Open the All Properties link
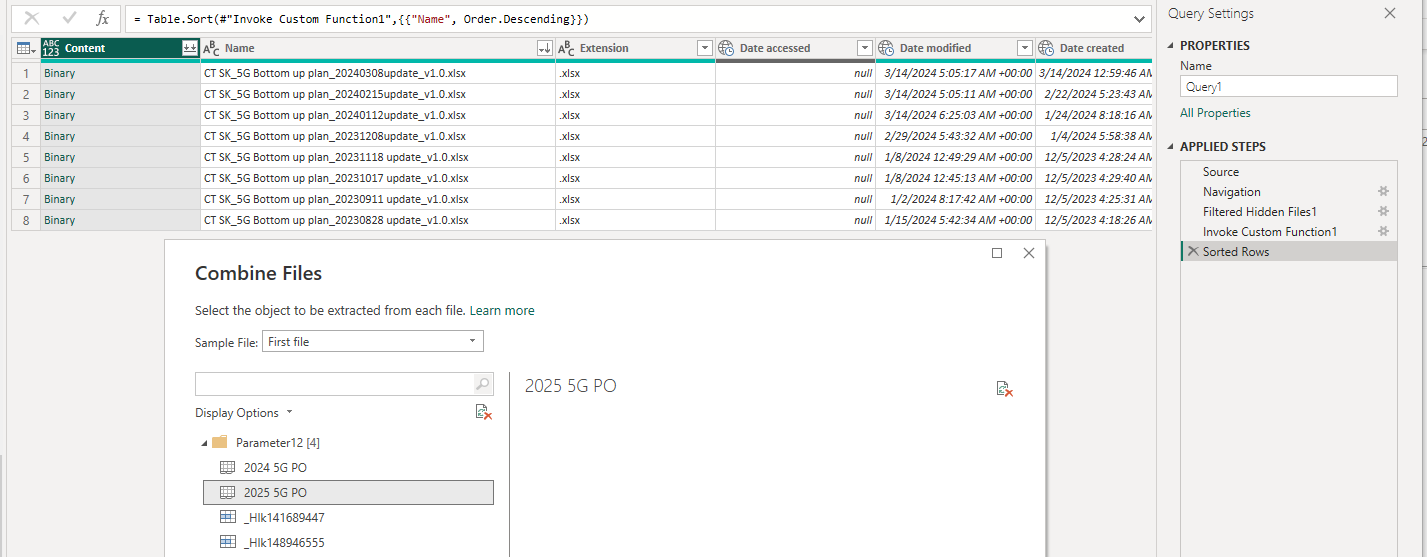 (x=1215, y=113)
